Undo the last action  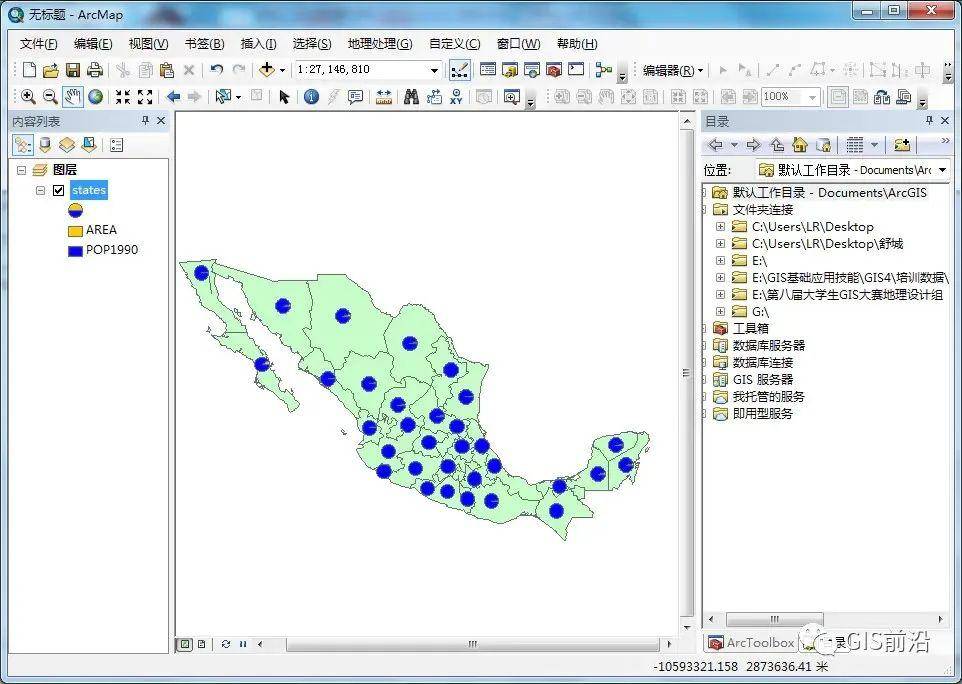pyautogui.click(x=216, y=70)
